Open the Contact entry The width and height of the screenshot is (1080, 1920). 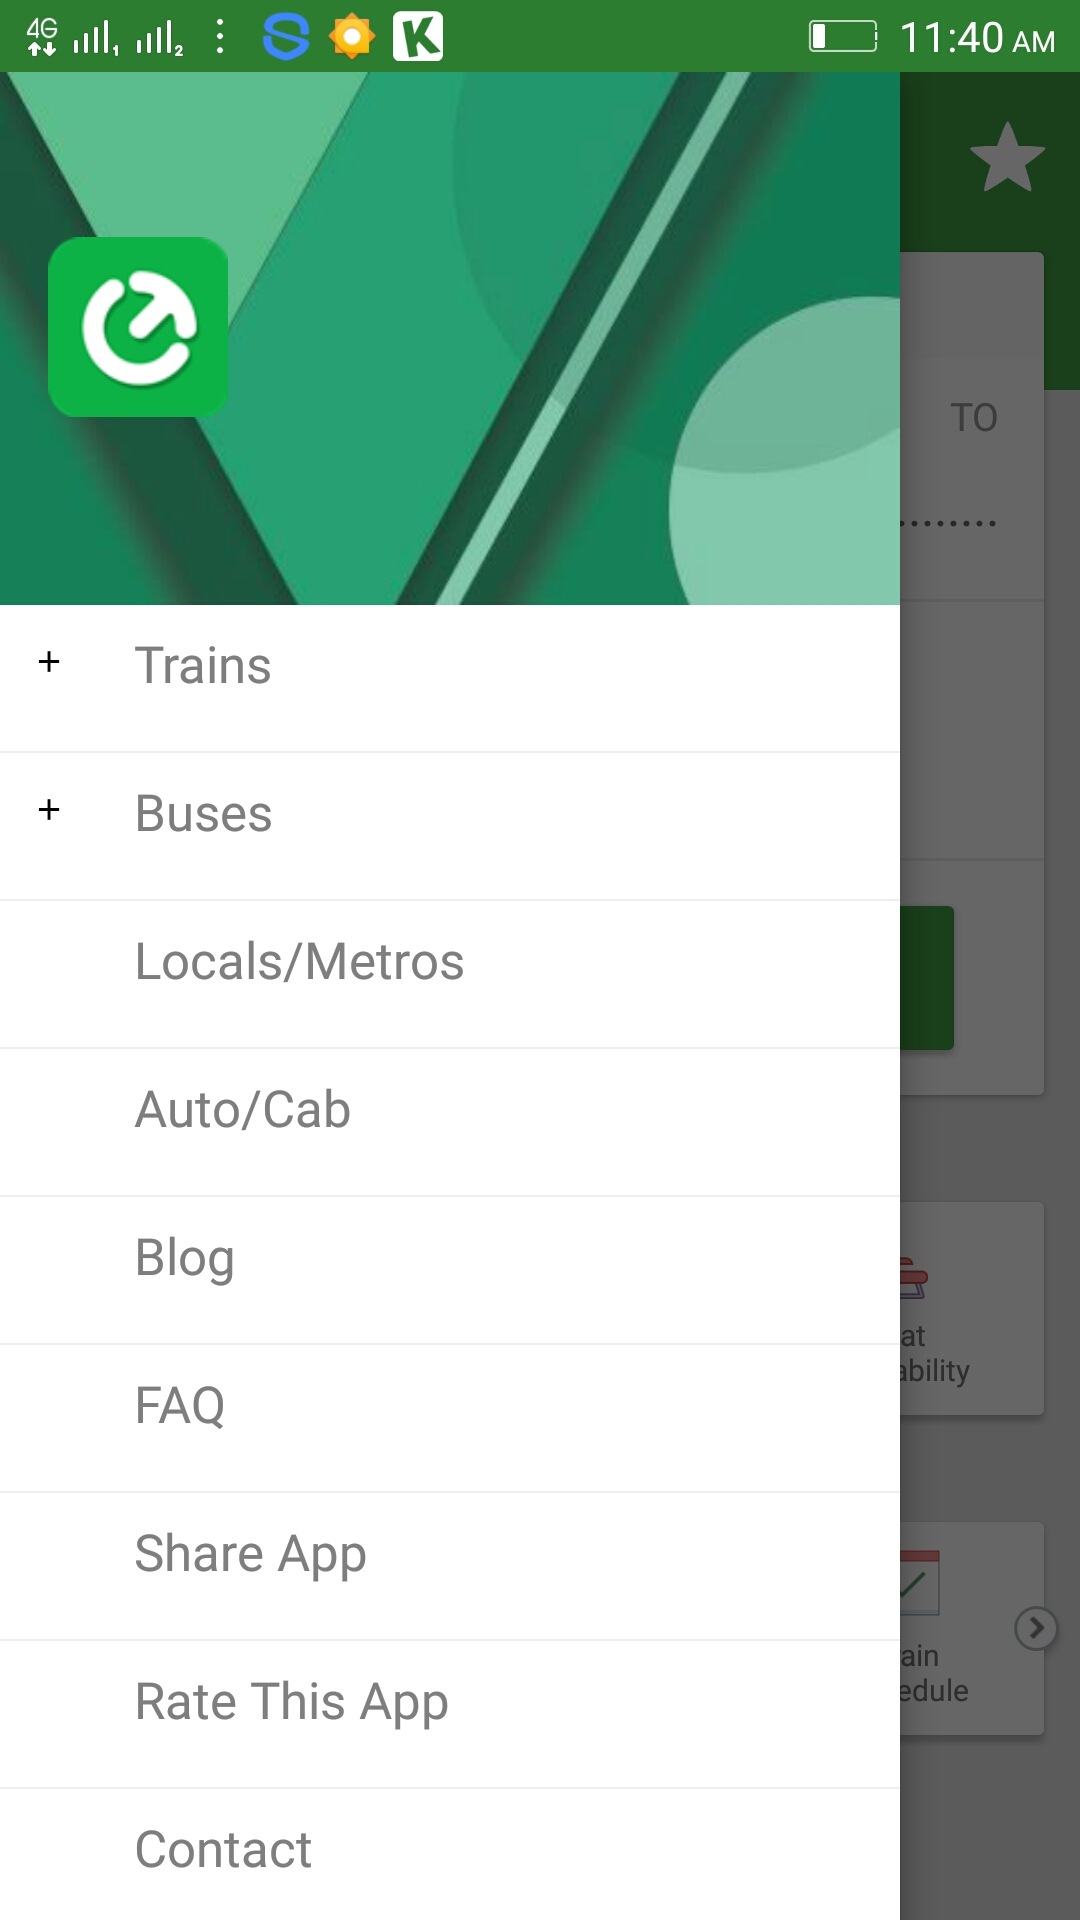(x=223, y=1850)
